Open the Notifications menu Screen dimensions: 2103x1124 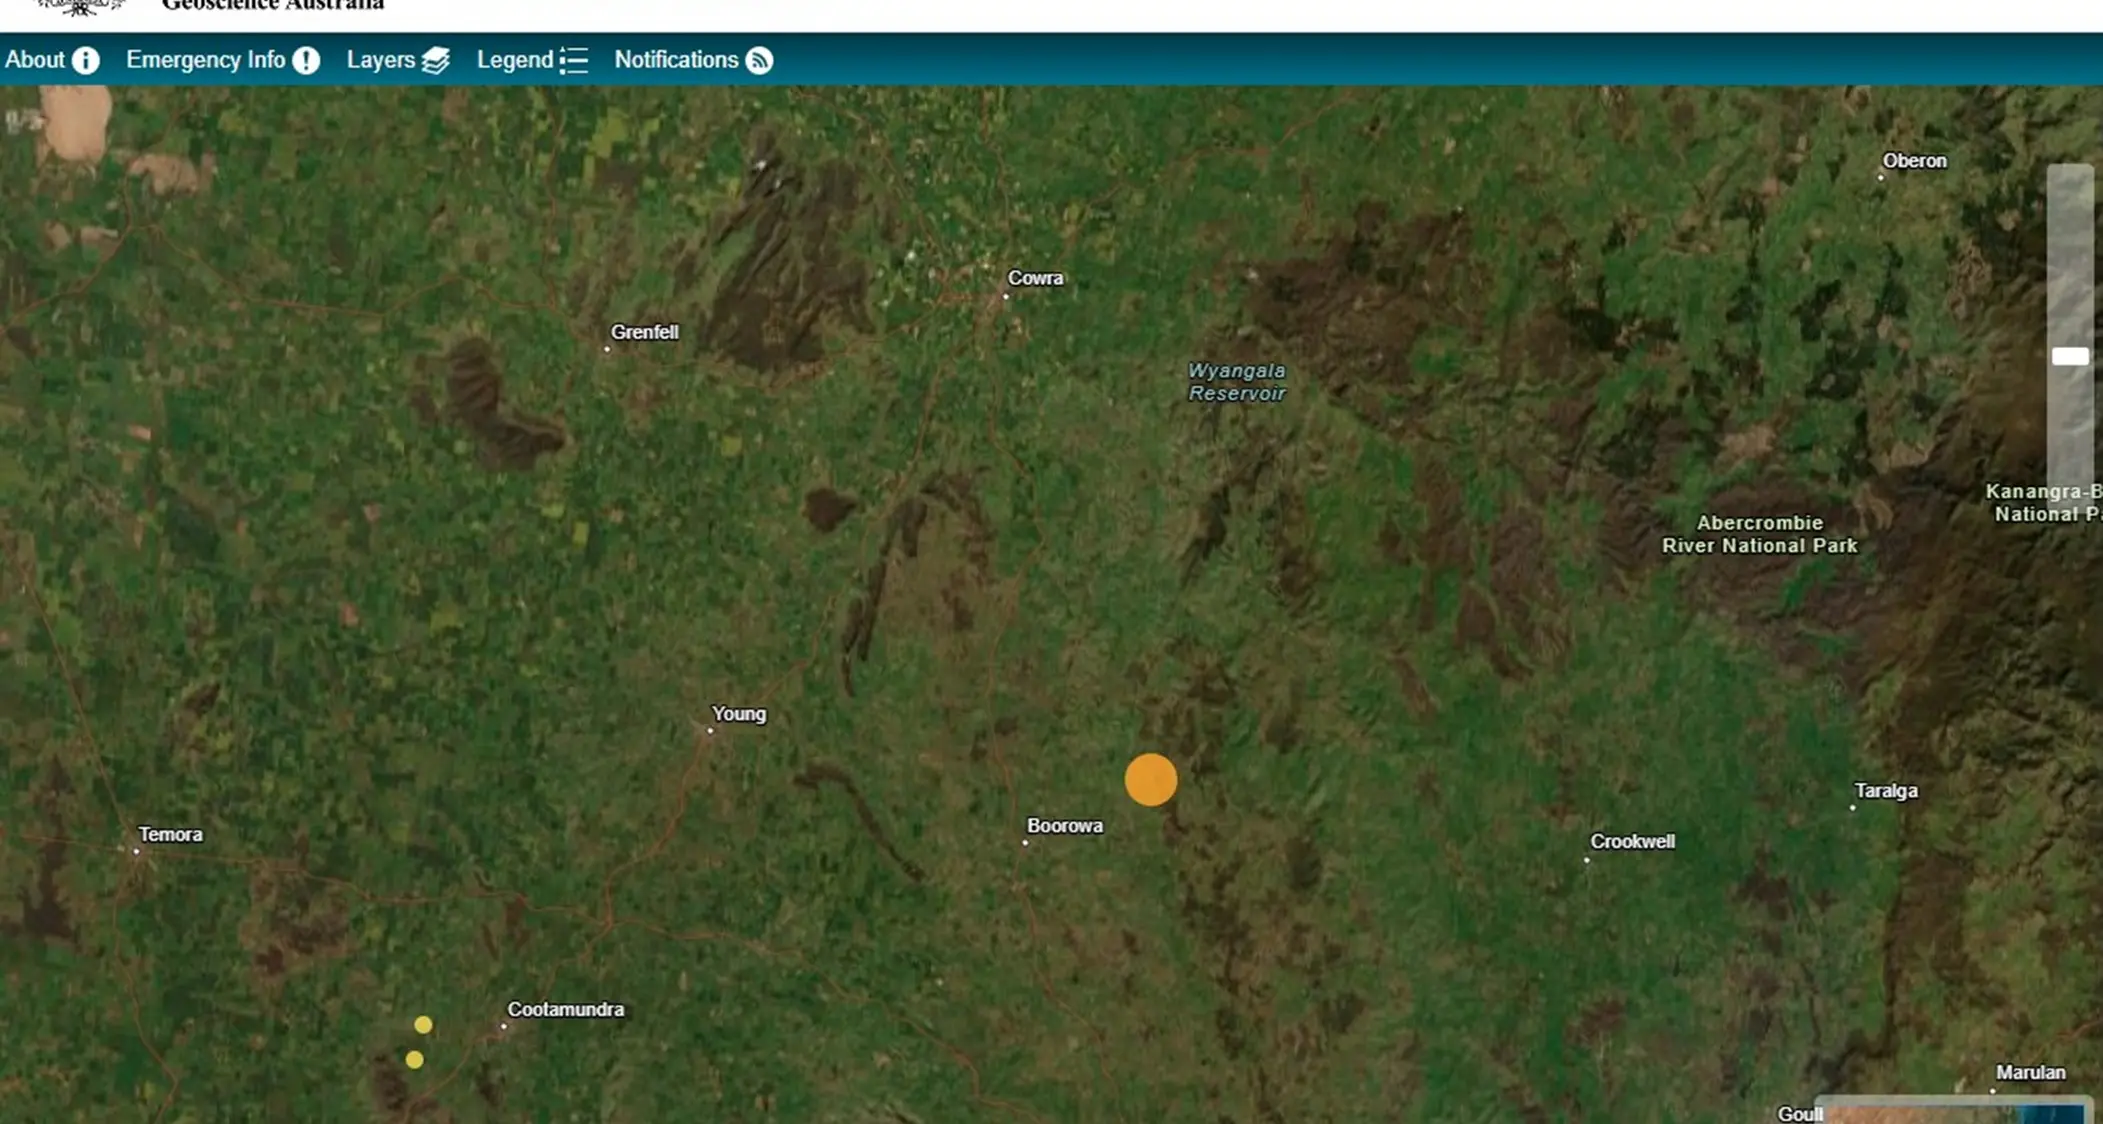pos(677,60)
